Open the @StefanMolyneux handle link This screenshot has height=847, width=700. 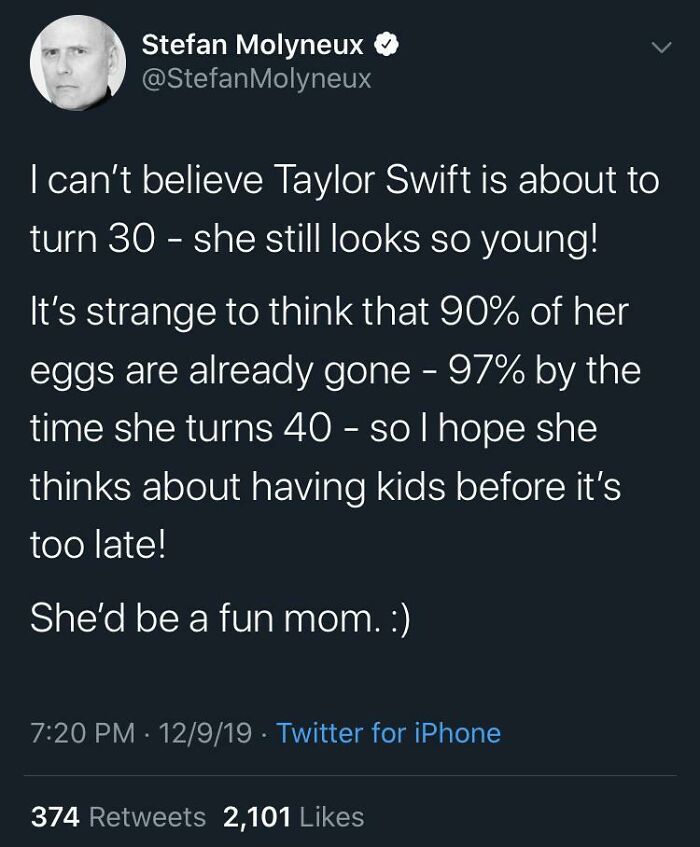(256, 78)
